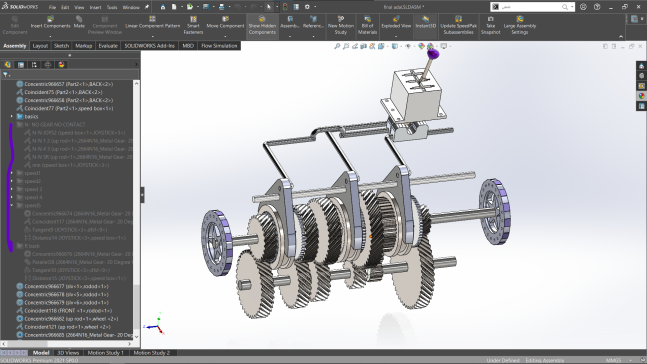Open Linear Component Pattern dropdown arrow
The height and width of the screenshot is (364, 647).
click(x=152, y=36)
